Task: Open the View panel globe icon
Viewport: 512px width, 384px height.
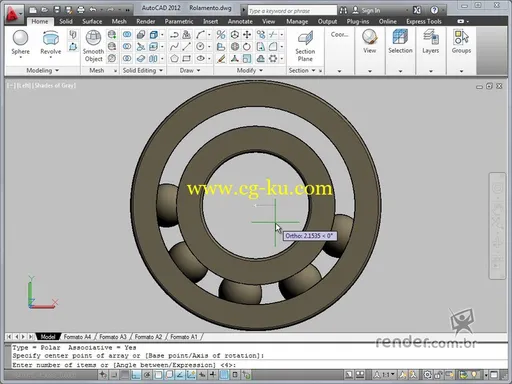Action: pos(369,37)
